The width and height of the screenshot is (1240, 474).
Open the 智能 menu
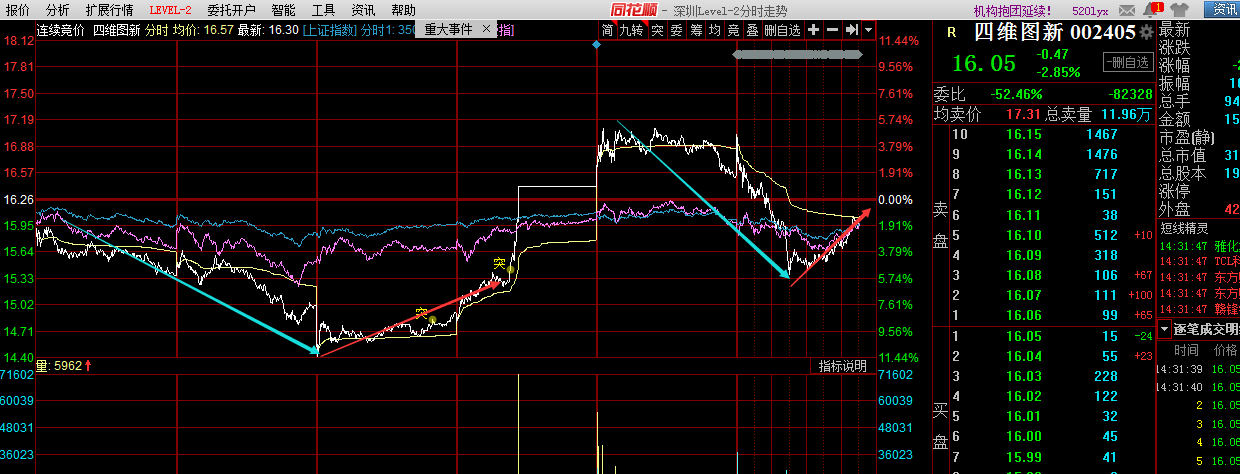283,10
